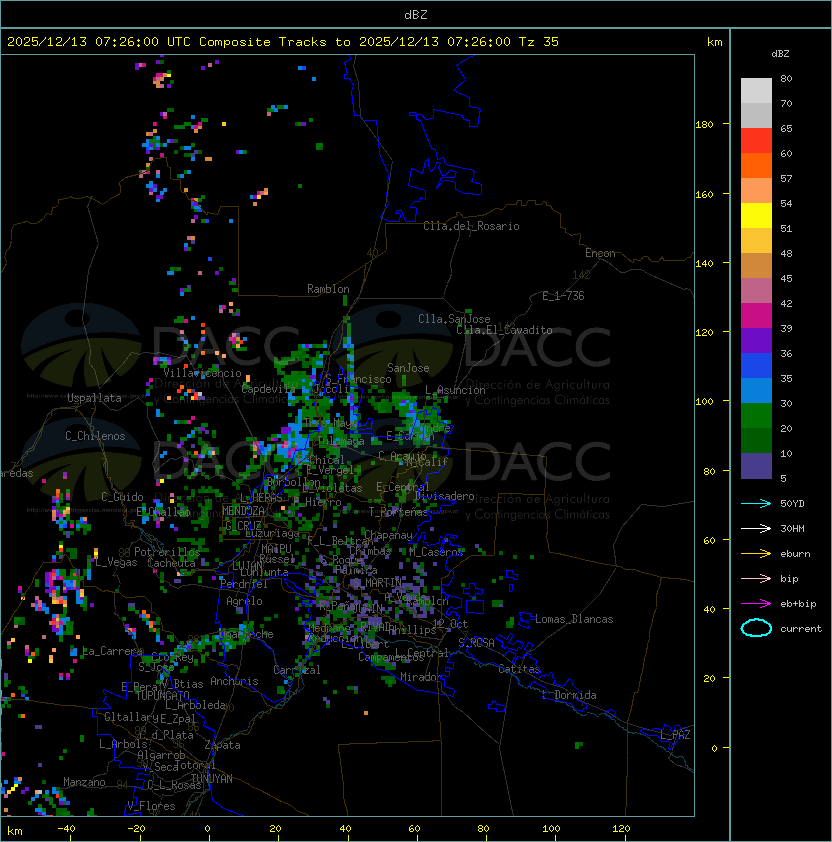Click the '50YD' legend label
Screen dimensions: 832x842
click(792, 504)
